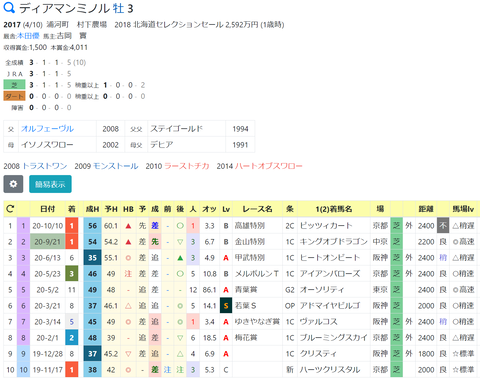The height and width of the screenshot is (379, 480).
Task: Click race name 青葉賞
Action: coord(246,290)
